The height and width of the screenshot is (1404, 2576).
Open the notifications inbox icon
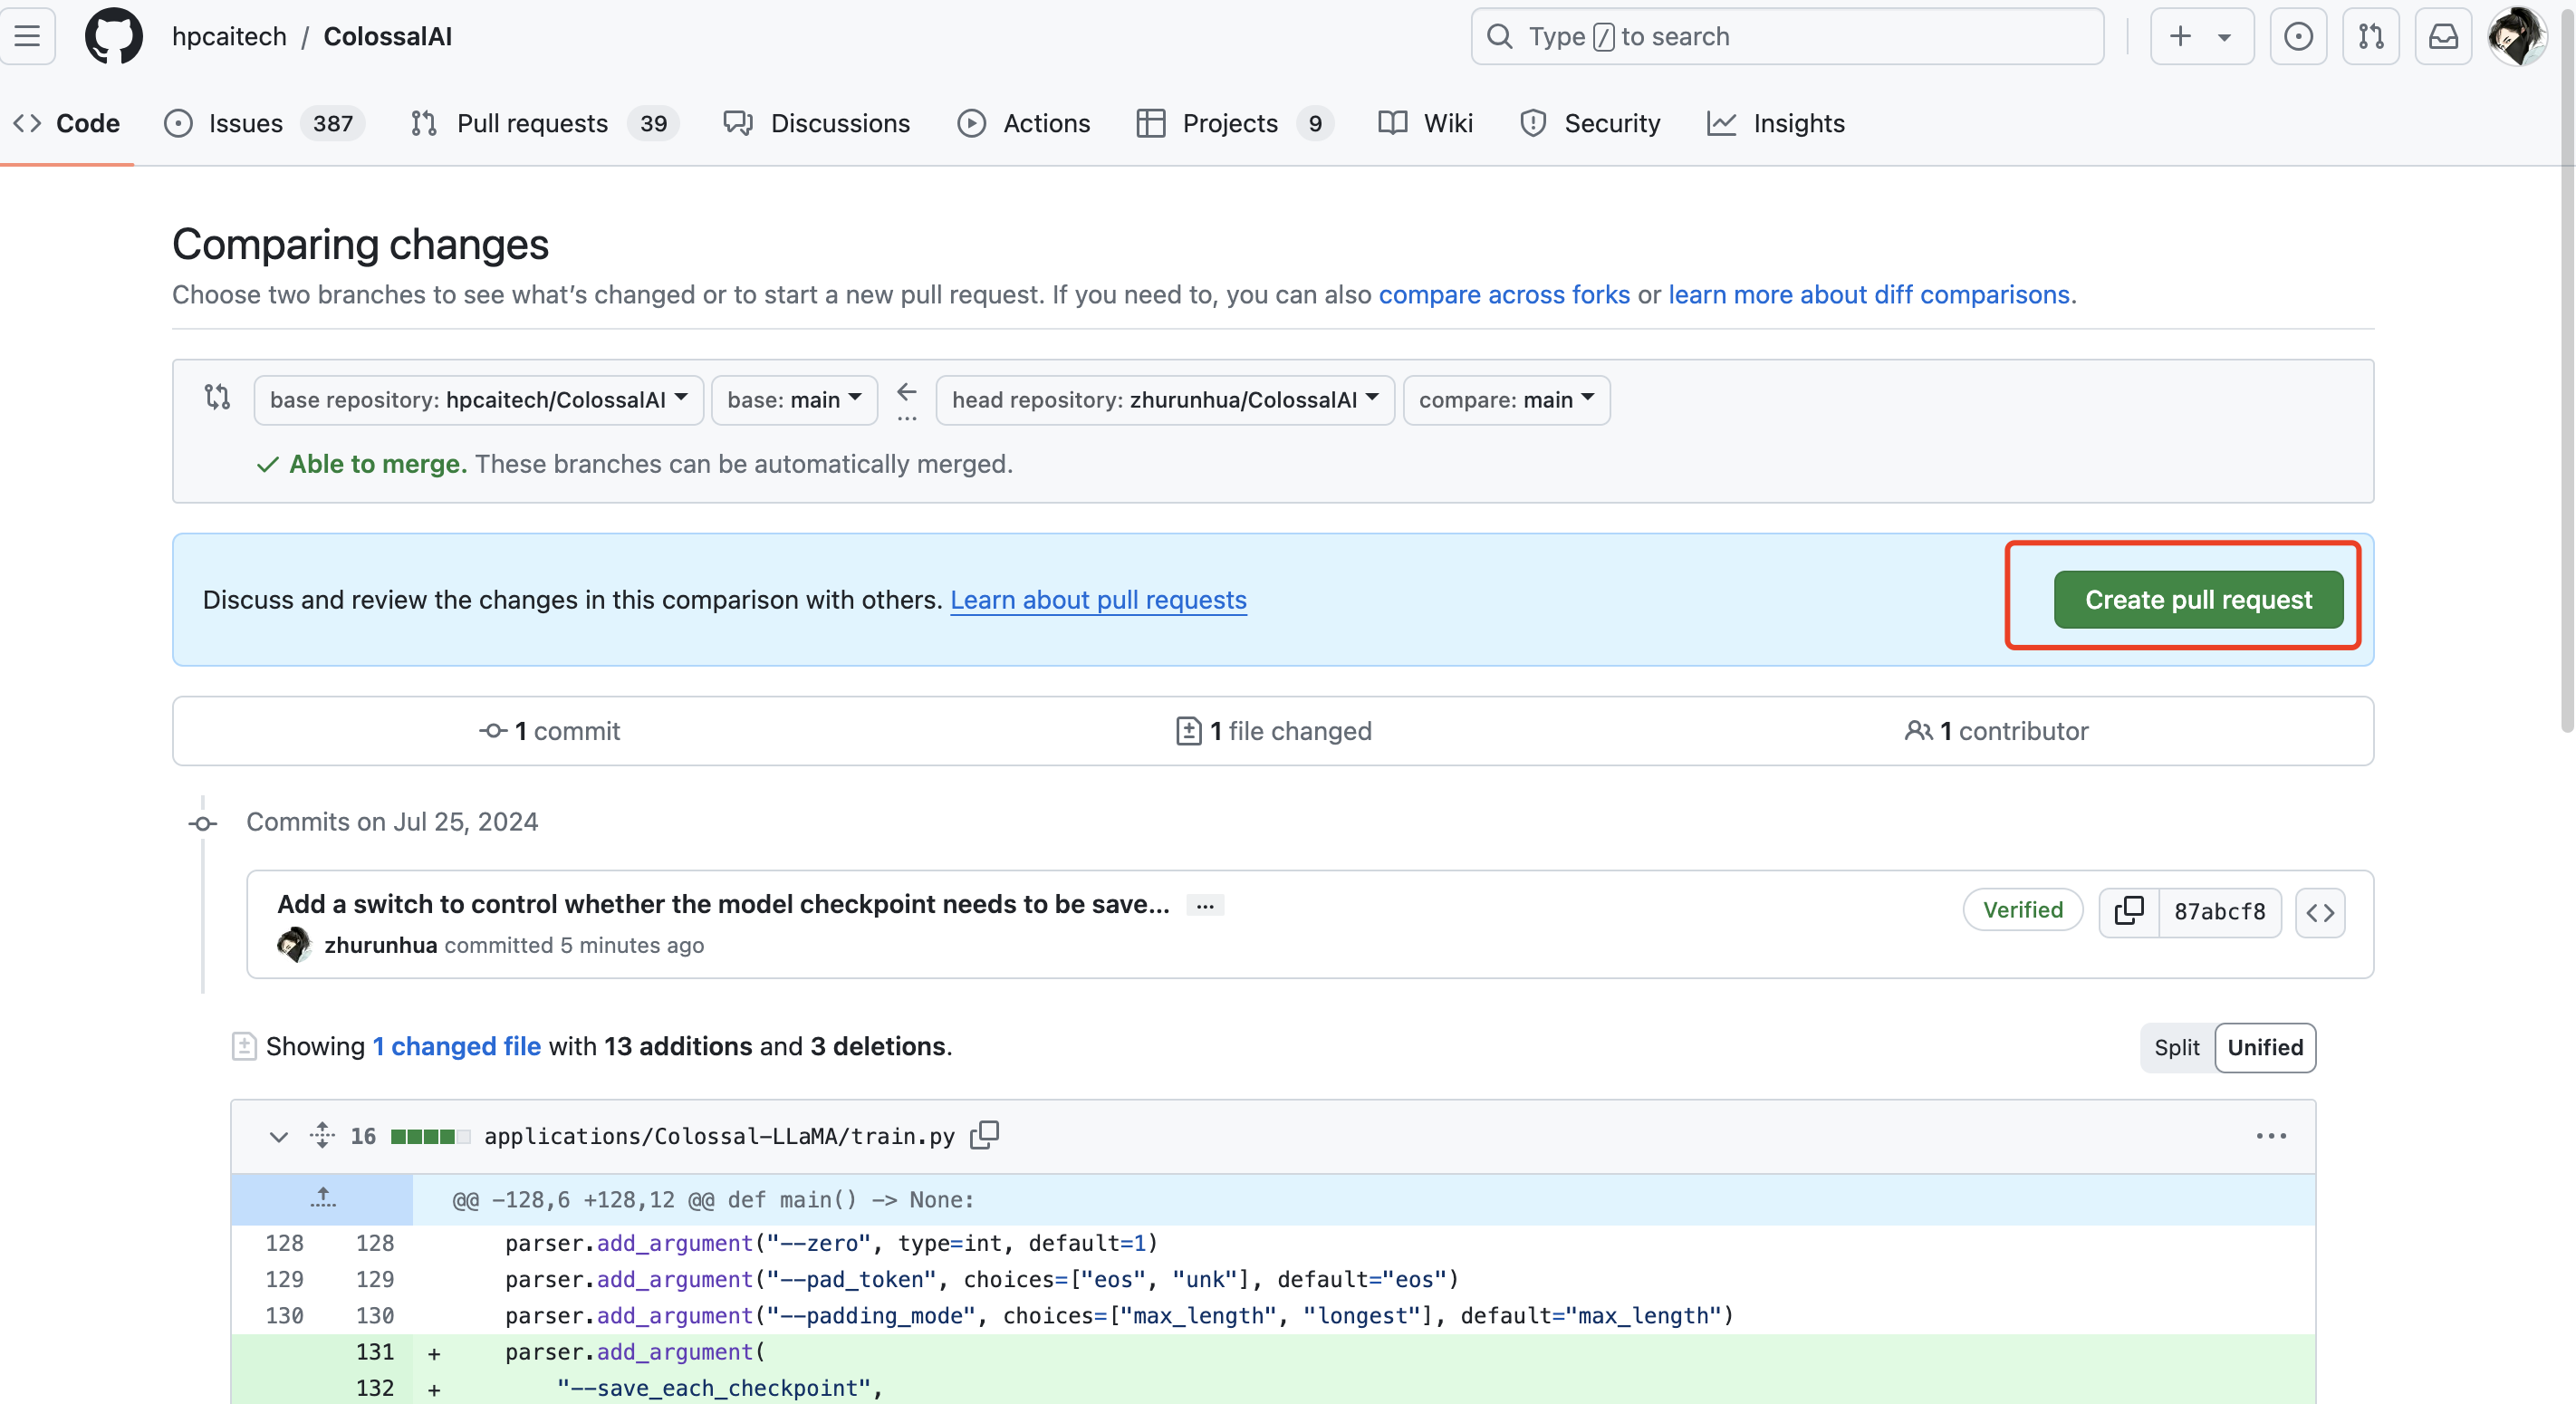coord(2443,37)
